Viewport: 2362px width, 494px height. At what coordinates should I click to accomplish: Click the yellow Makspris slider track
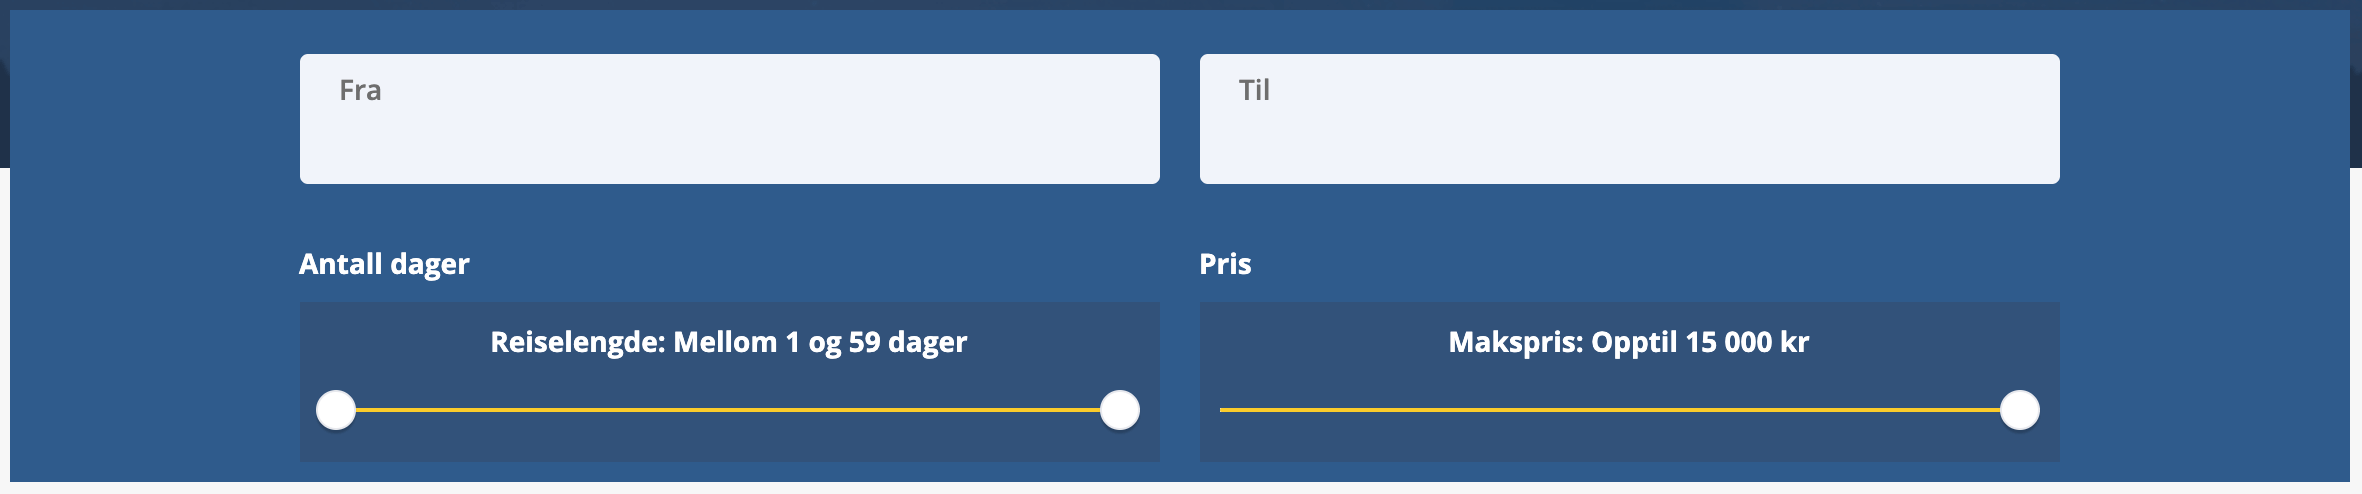(1610, 410)
